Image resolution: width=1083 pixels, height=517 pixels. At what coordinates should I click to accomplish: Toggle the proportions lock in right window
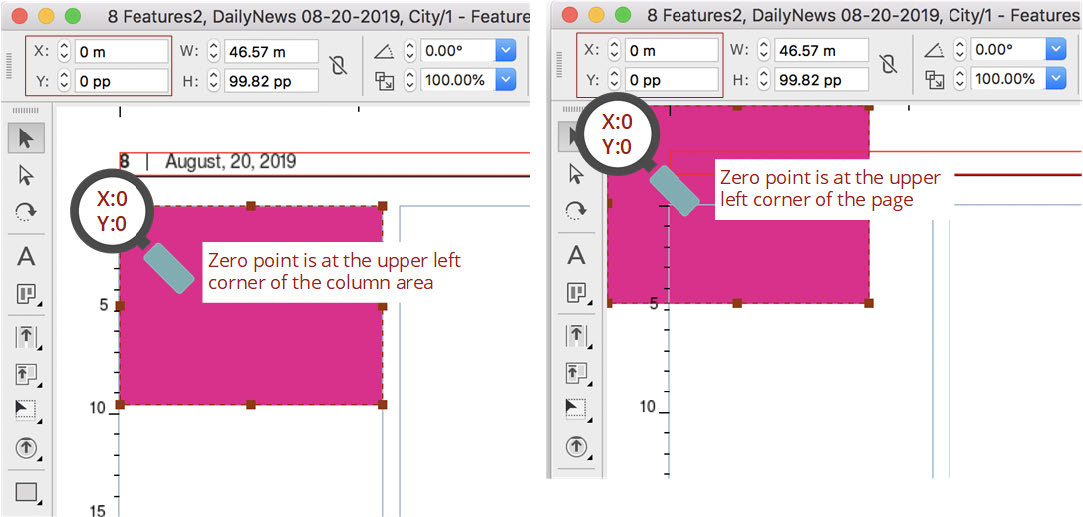(887, 65)
